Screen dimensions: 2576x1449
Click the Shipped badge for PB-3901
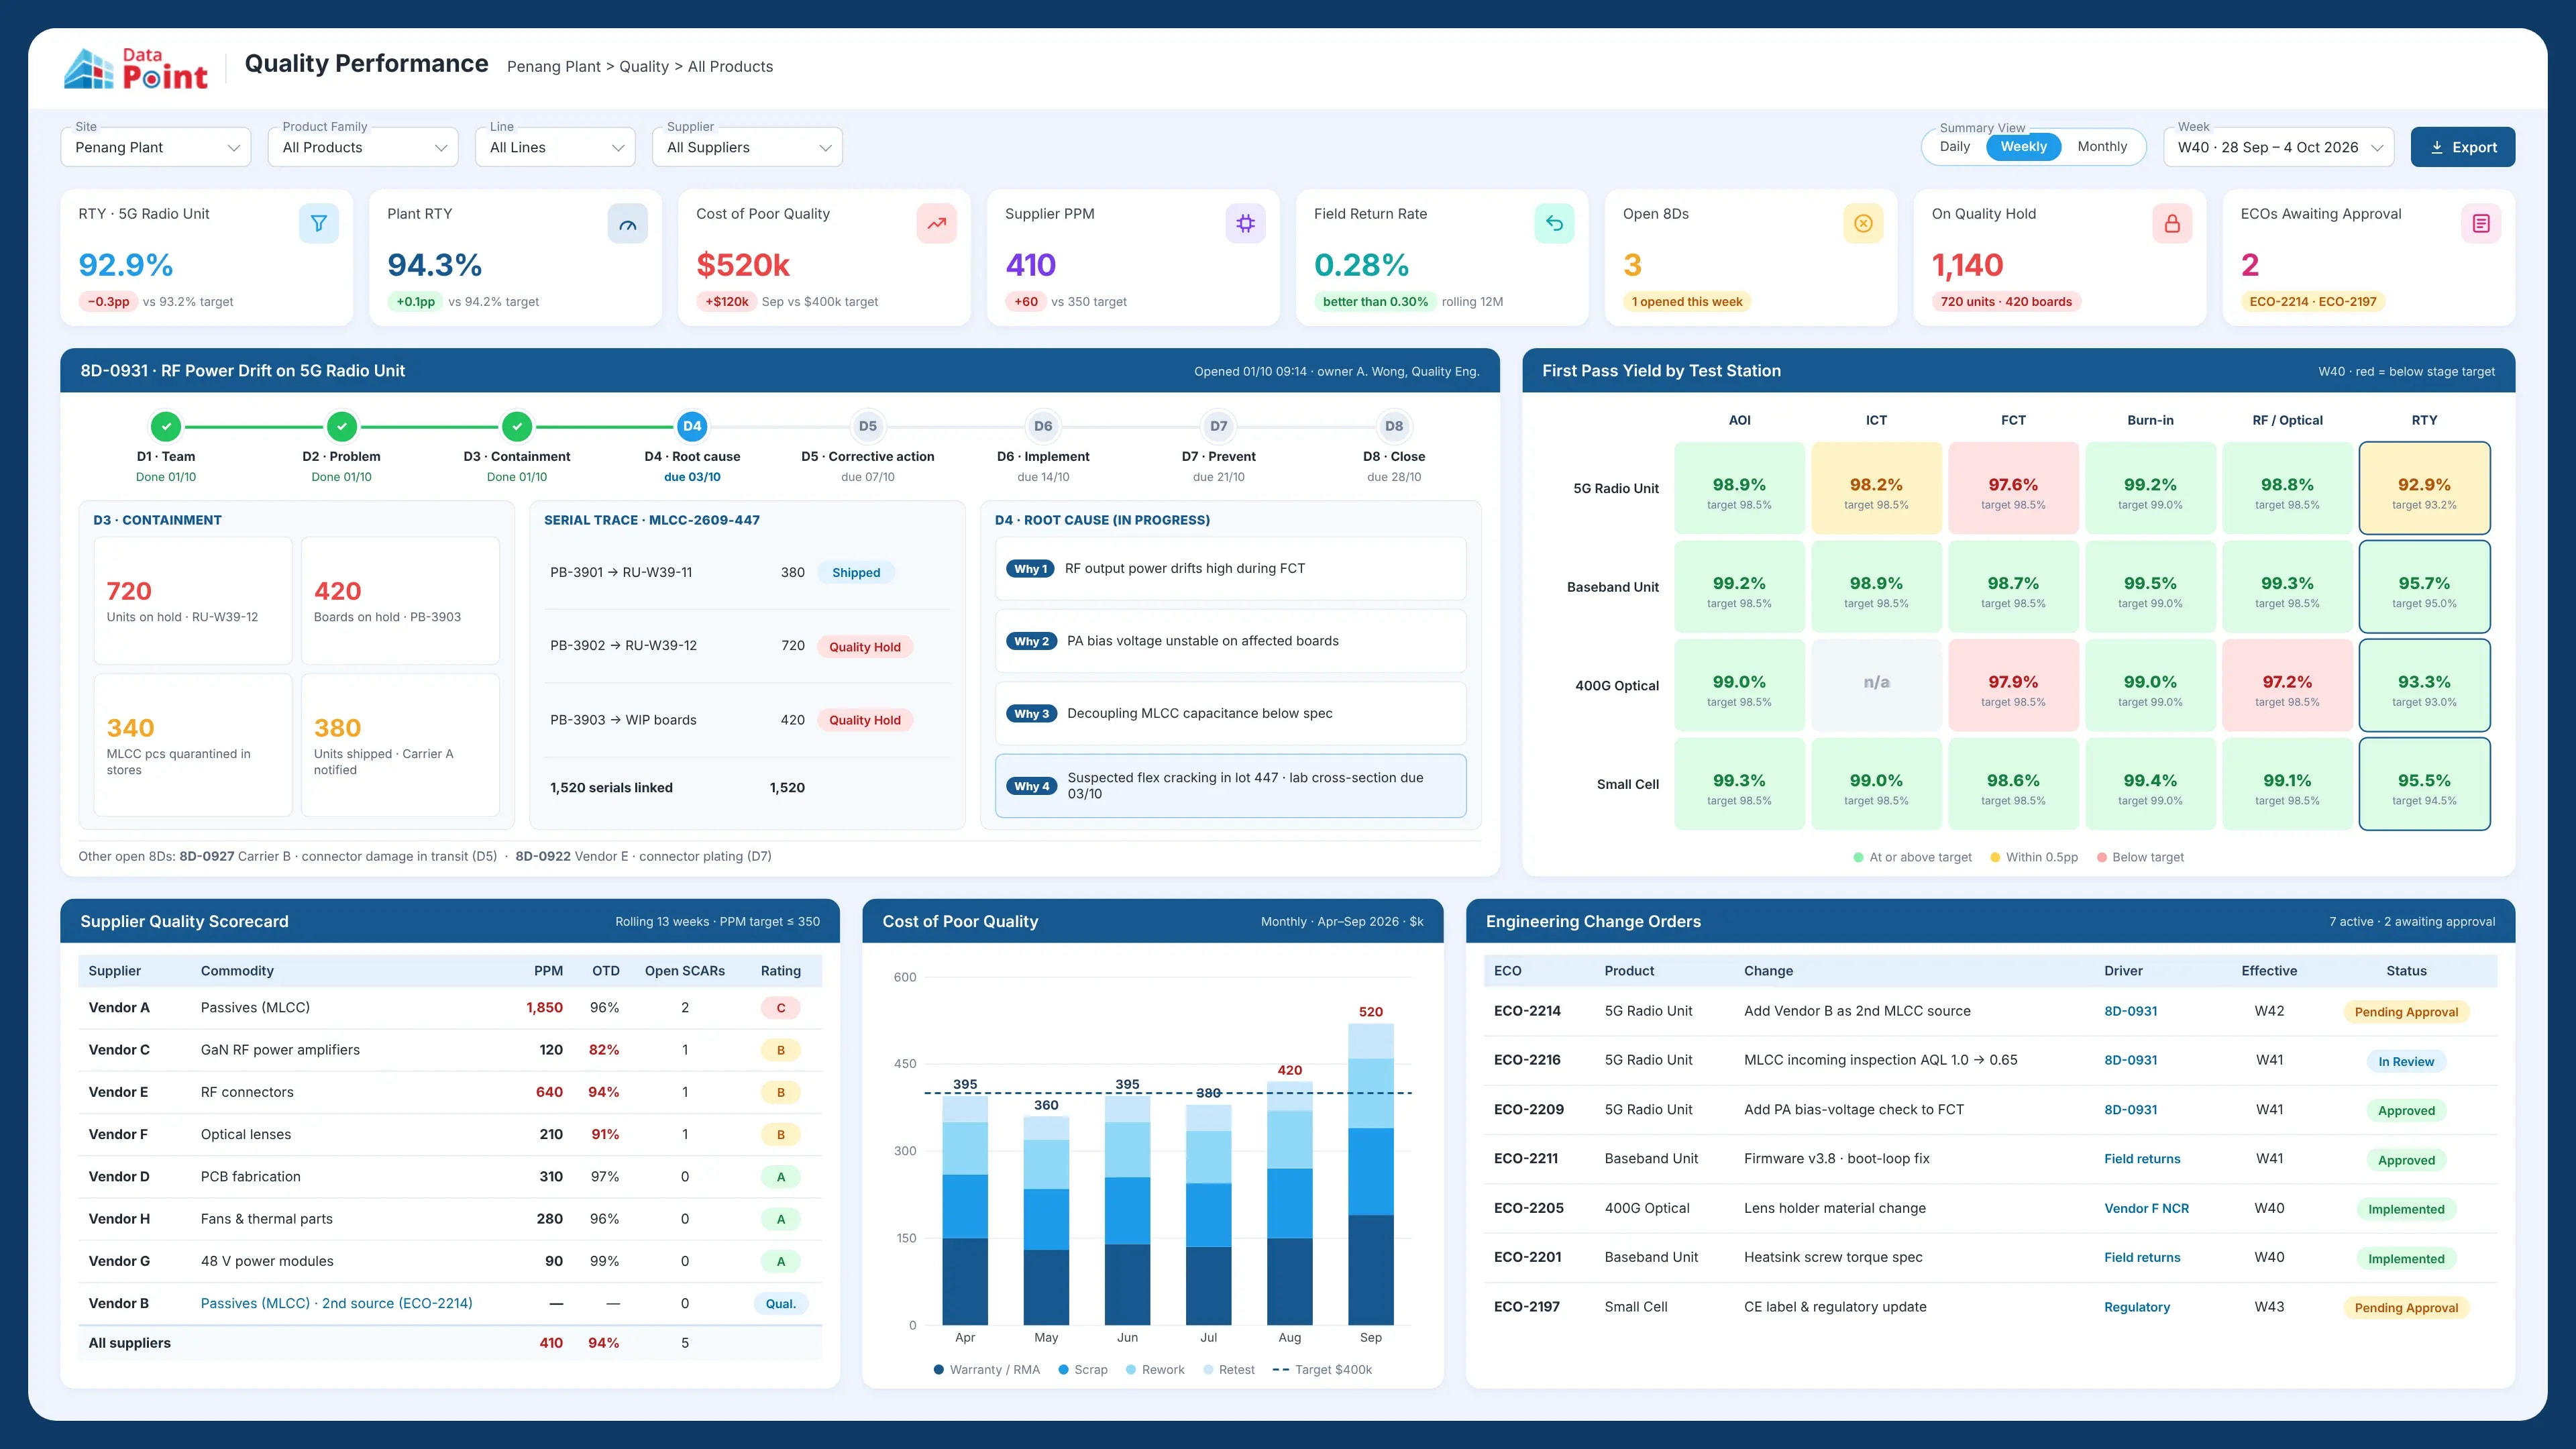856,573
